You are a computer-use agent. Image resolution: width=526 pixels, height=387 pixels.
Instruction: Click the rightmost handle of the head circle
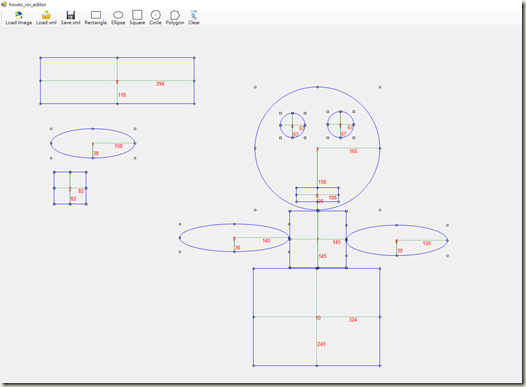click(x=380, y=148)
